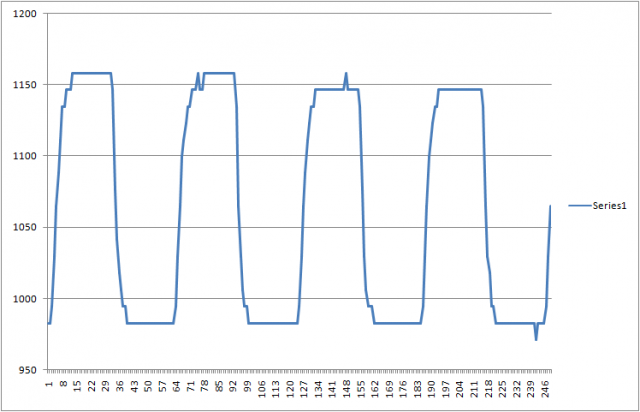Viewport: 640px width, 412px height.
Task: Click the horizontal axis label 1
Action: (49, 383)
